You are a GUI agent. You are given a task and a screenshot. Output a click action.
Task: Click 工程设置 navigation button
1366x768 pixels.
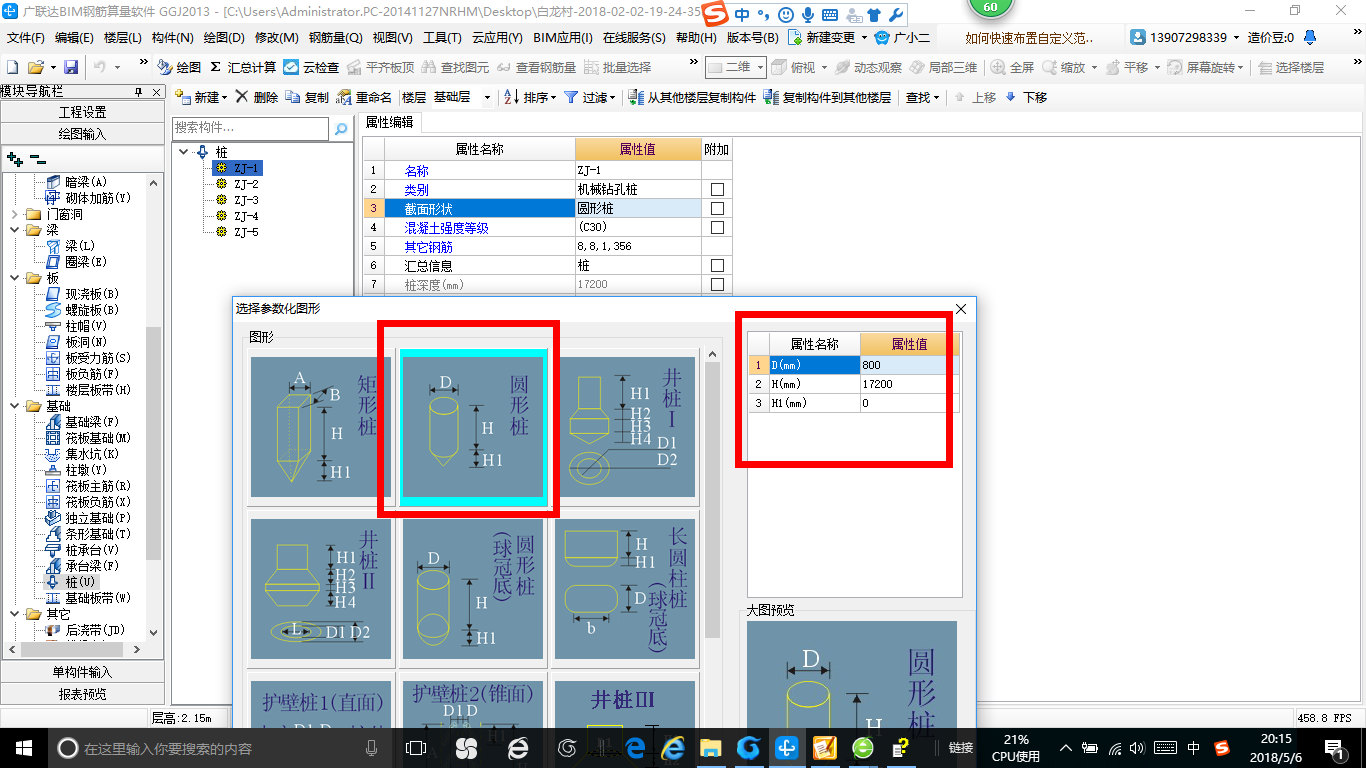pos(82,112)
